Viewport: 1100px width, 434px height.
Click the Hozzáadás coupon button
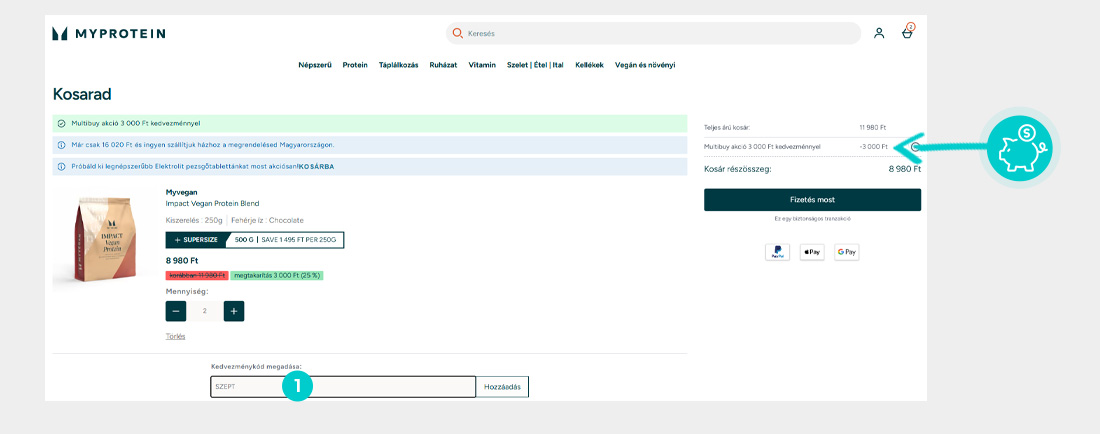[x=502, y=386]
